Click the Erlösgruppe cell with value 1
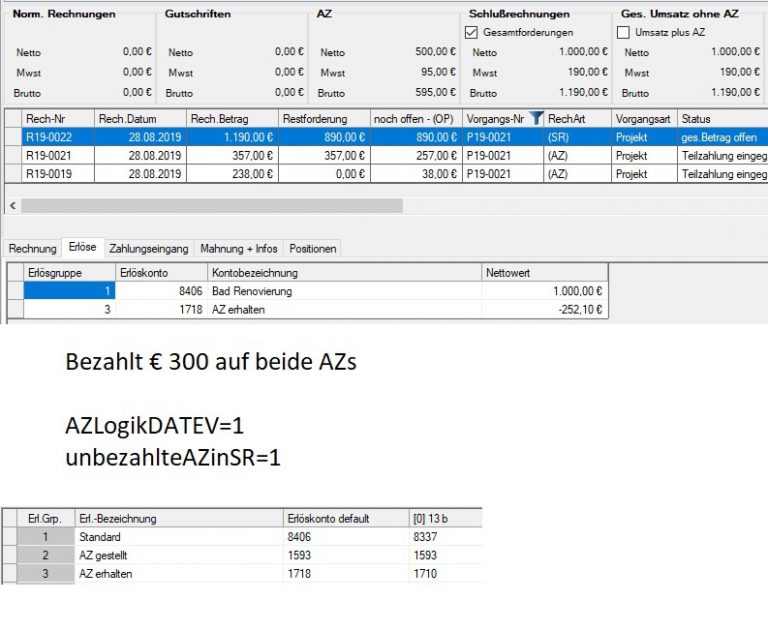The width and height of the screenshot is (768, 631). tap(69, 291)
